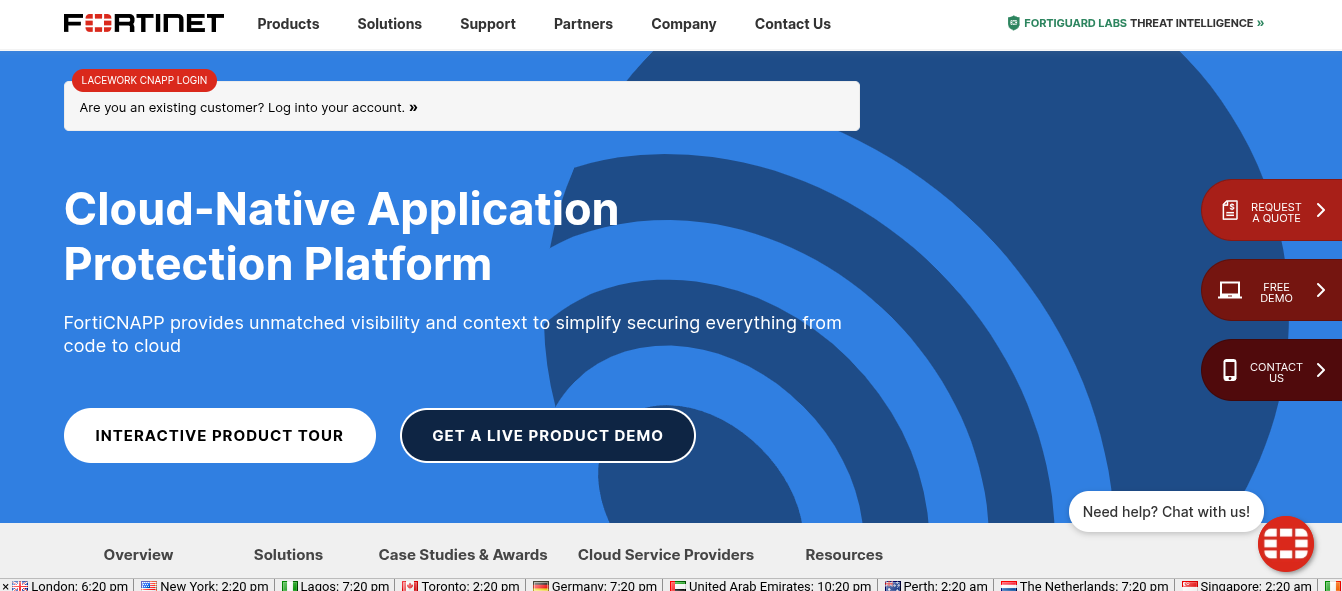Click the Germany flag icon

click(x=541, y=586)
